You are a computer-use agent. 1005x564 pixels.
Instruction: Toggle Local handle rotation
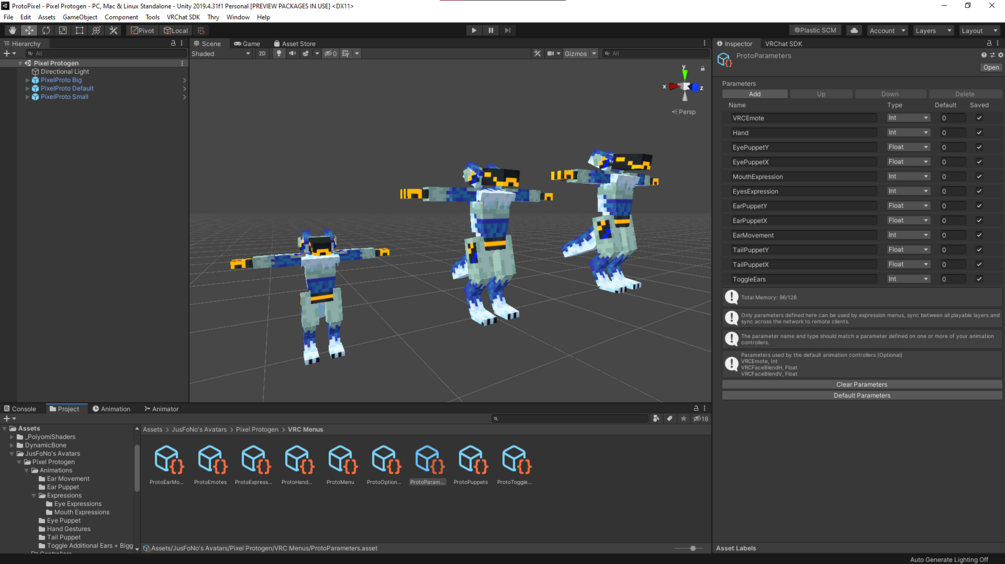pos(175,30)
